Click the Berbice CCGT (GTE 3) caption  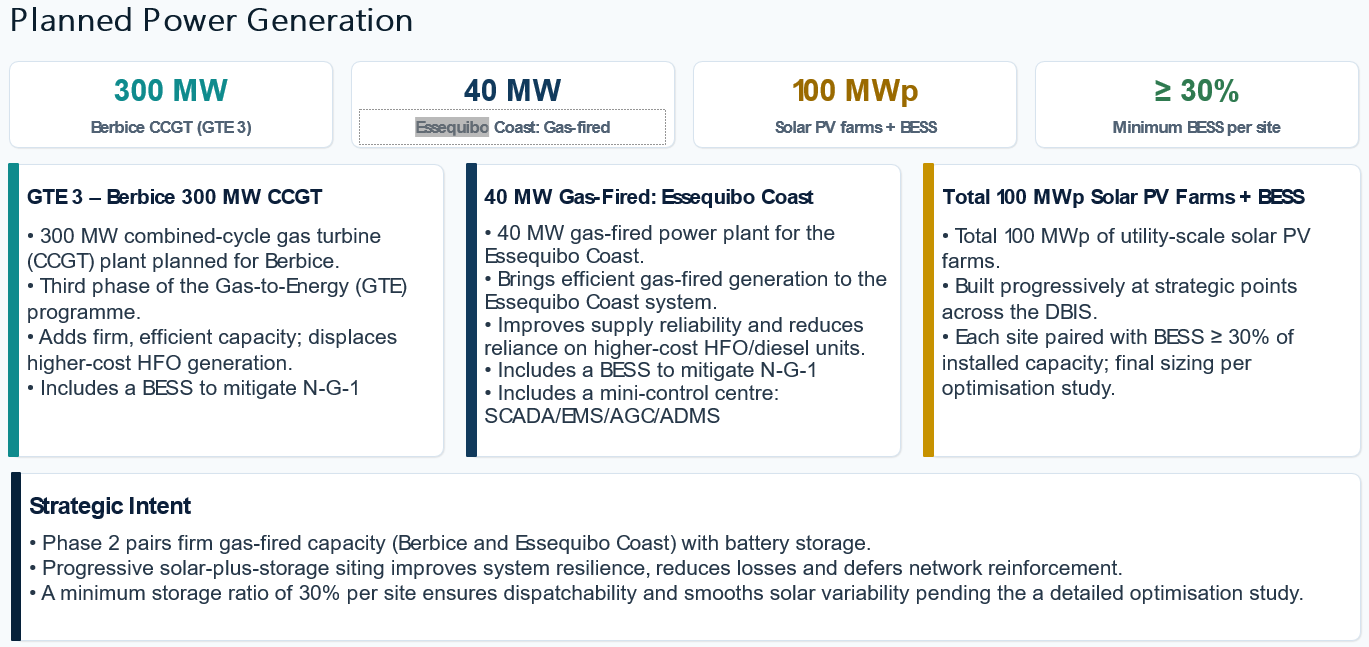tap(171, 127)
